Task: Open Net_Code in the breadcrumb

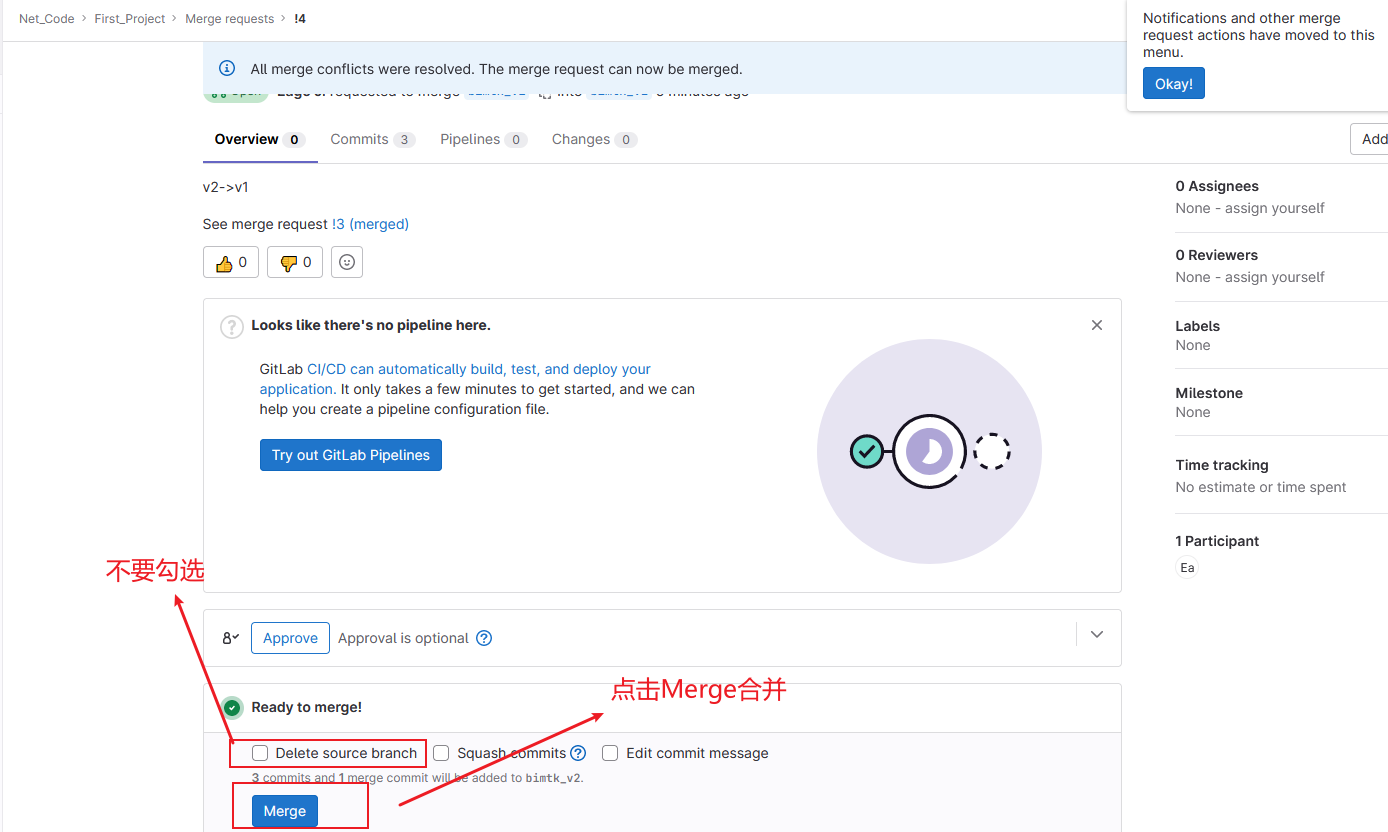Action: [x=47, y=19]
